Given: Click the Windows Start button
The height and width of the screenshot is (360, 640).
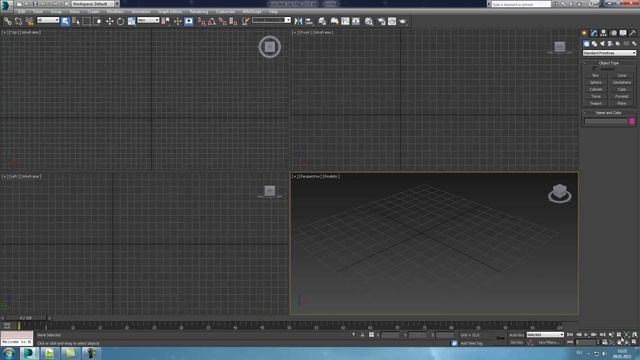Looking at the screenshot, I should point(9,353).
